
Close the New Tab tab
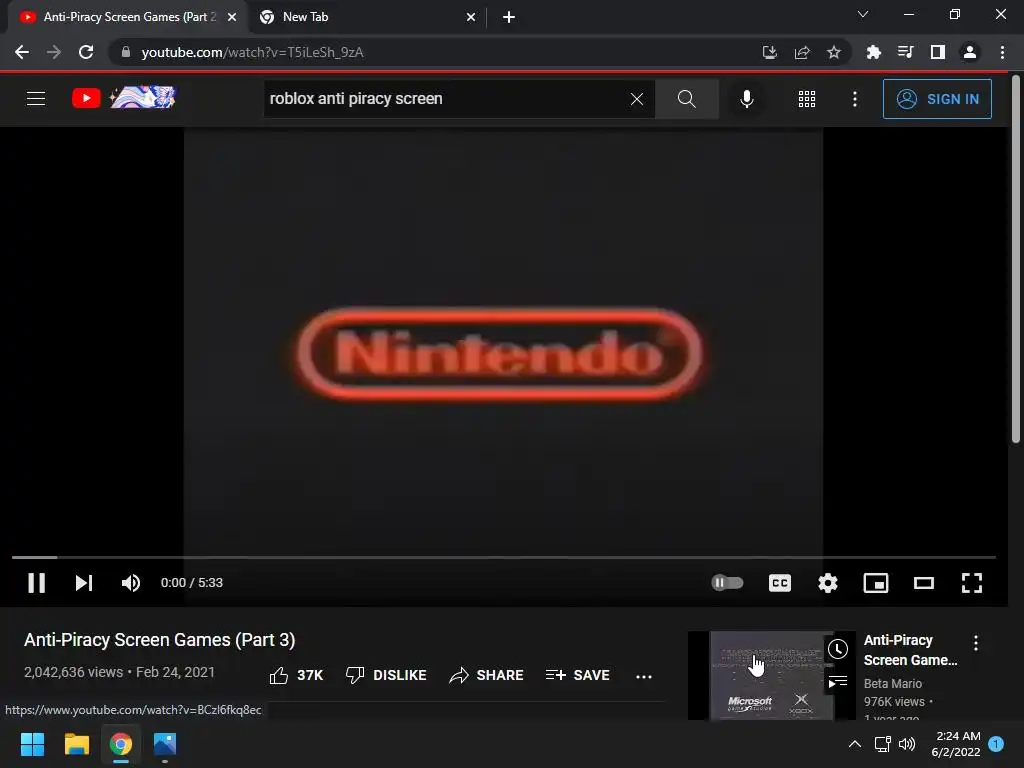click(x=471, y=17)
